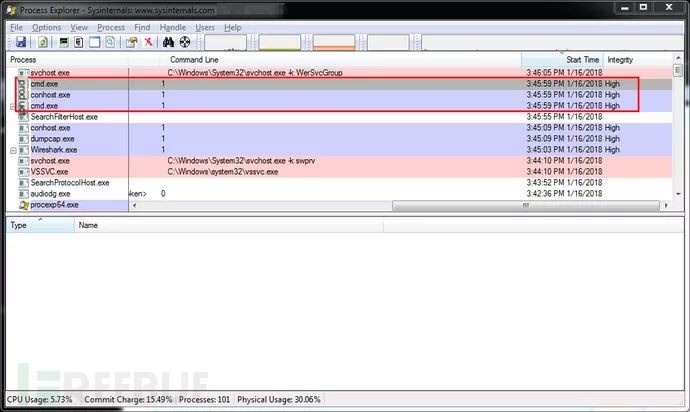Viewport: 690px width, 412px height.
Task: Click the VSSVC.exe process icon
Action: coord(24,172)
